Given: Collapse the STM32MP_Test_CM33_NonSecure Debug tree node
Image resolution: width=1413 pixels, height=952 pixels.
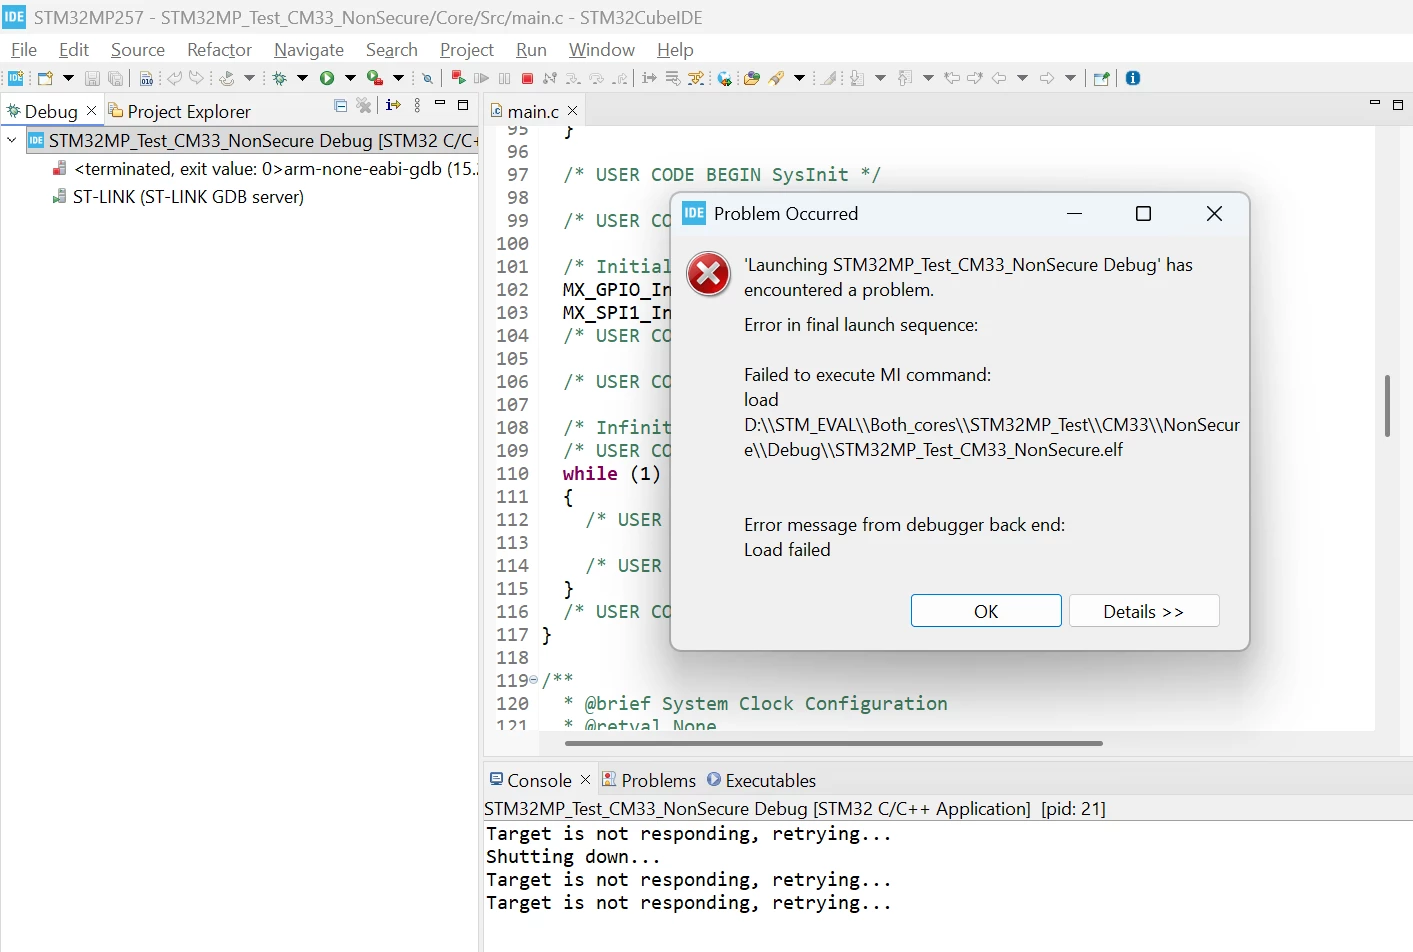Looking at the screenshot, I should (x=11, y=140).
